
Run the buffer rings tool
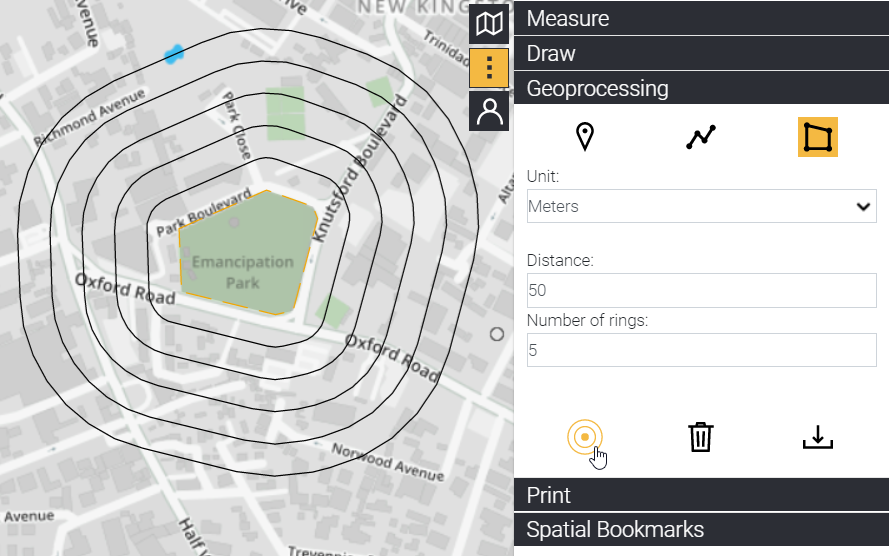[585, 437]
